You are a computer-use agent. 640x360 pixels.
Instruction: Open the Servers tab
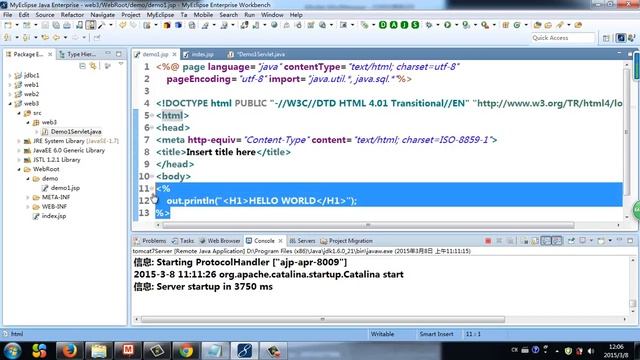302,241
